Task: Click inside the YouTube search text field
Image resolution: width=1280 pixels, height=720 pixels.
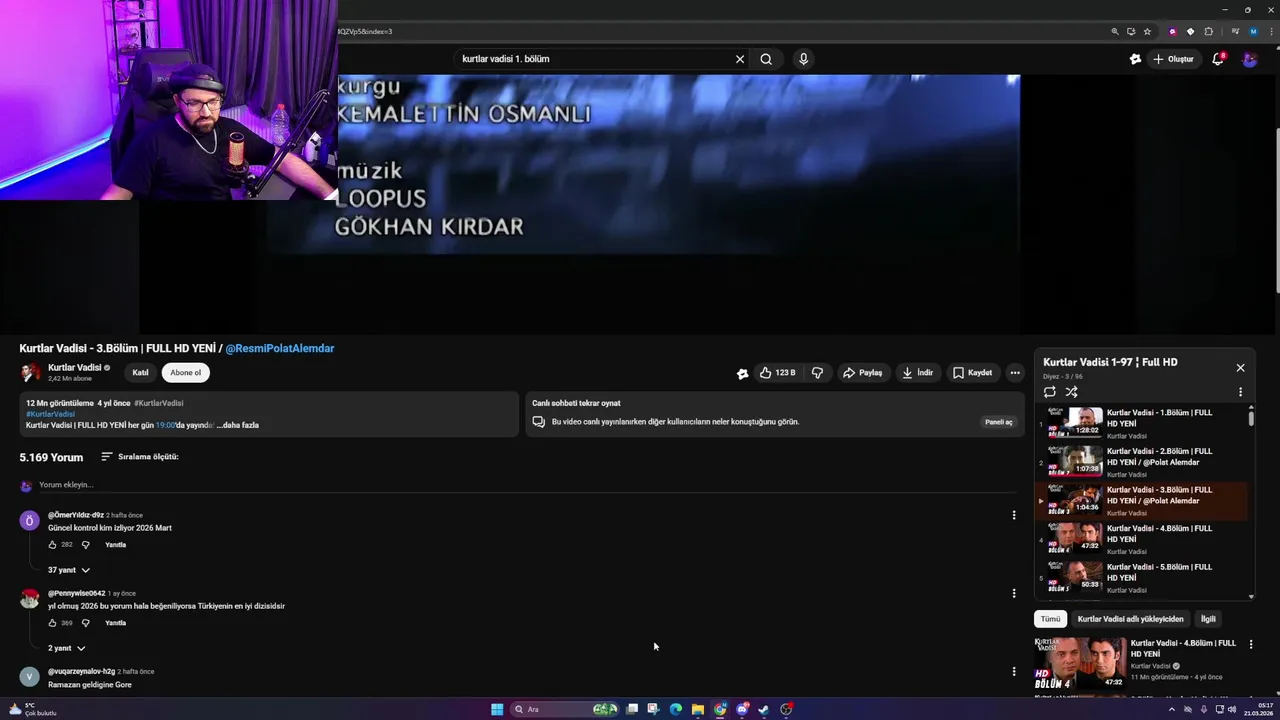Action: (x=595, y=59)
